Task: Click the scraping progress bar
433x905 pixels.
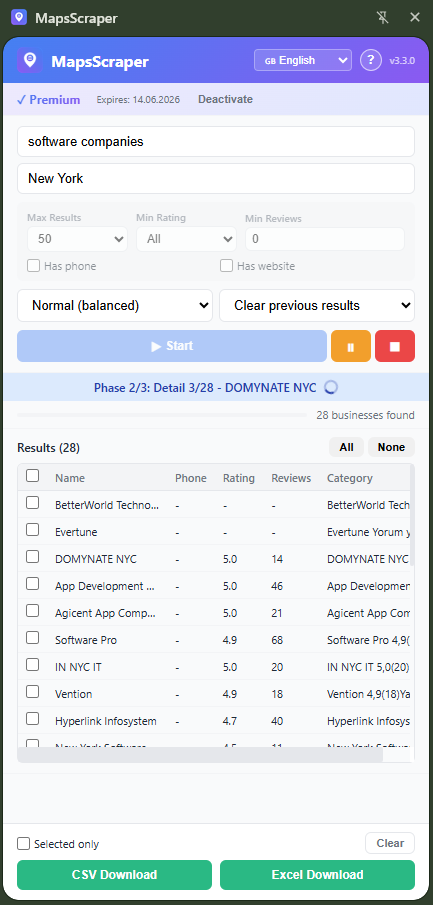Action: coord(162,415)
